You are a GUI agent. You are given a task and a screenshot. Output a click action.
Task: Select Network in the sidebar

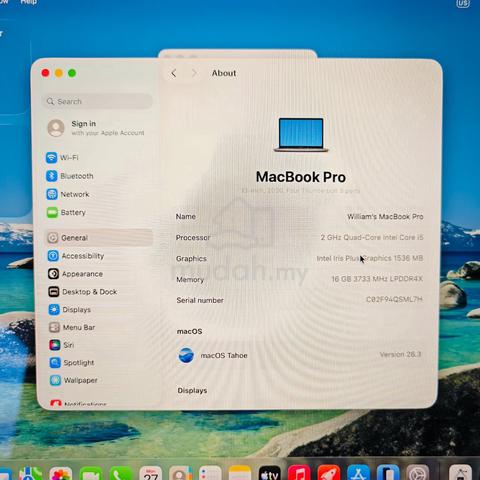click(x=68, y=194)
